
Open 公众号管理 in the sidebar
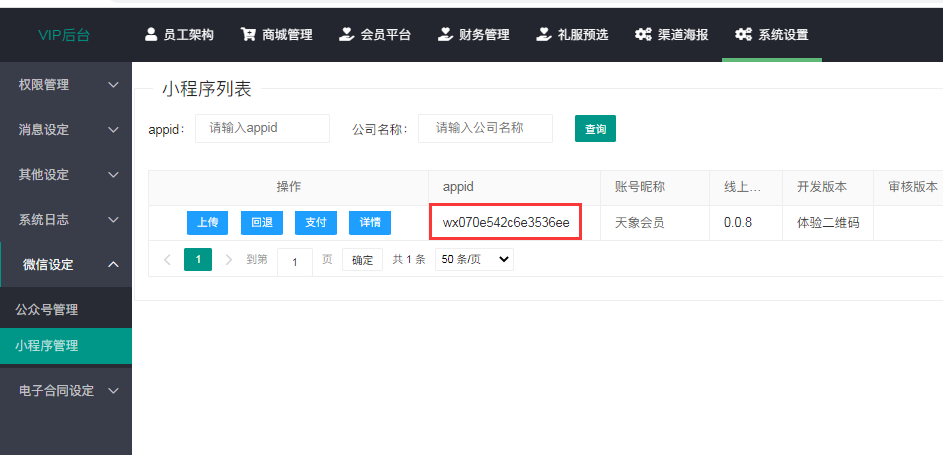(47, 310)
